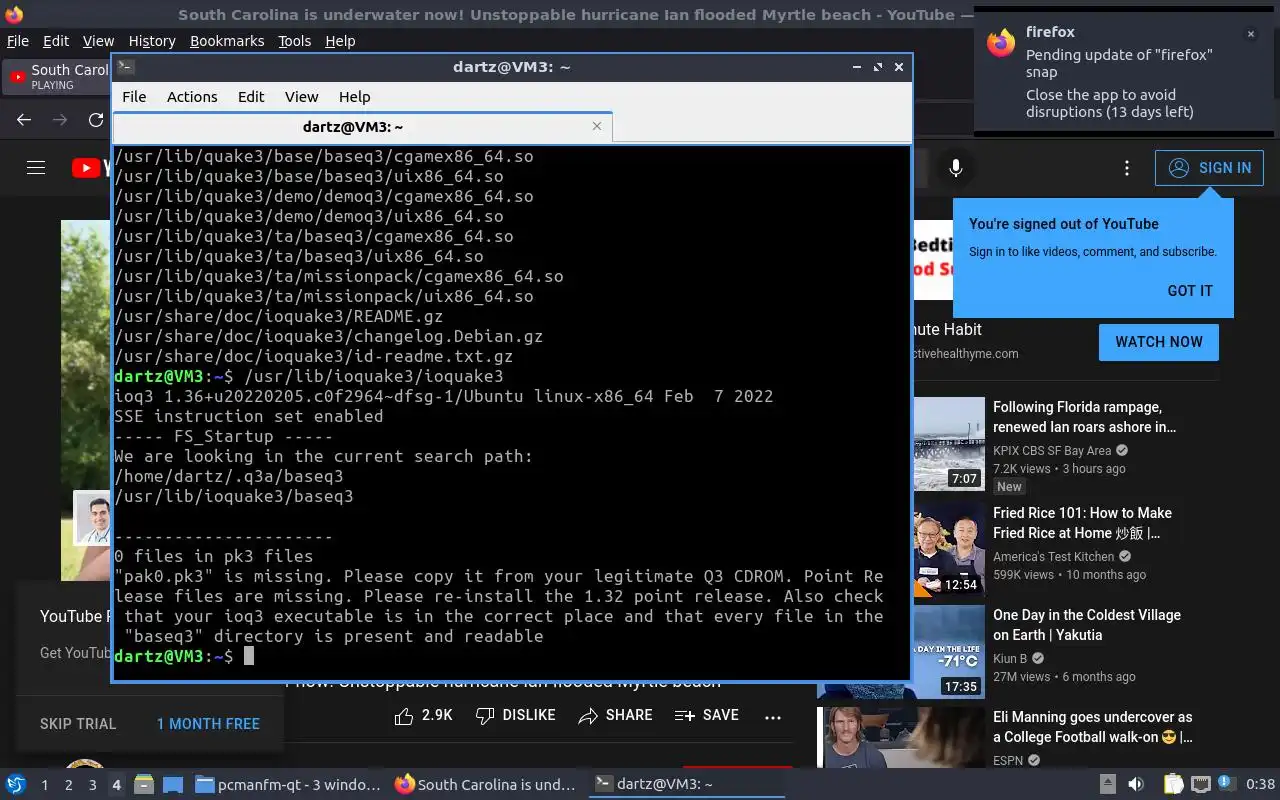Click GOT IT in signed-out popup
The image size is (1280, 800).
pyautogui.click(x=1190, y=291)
